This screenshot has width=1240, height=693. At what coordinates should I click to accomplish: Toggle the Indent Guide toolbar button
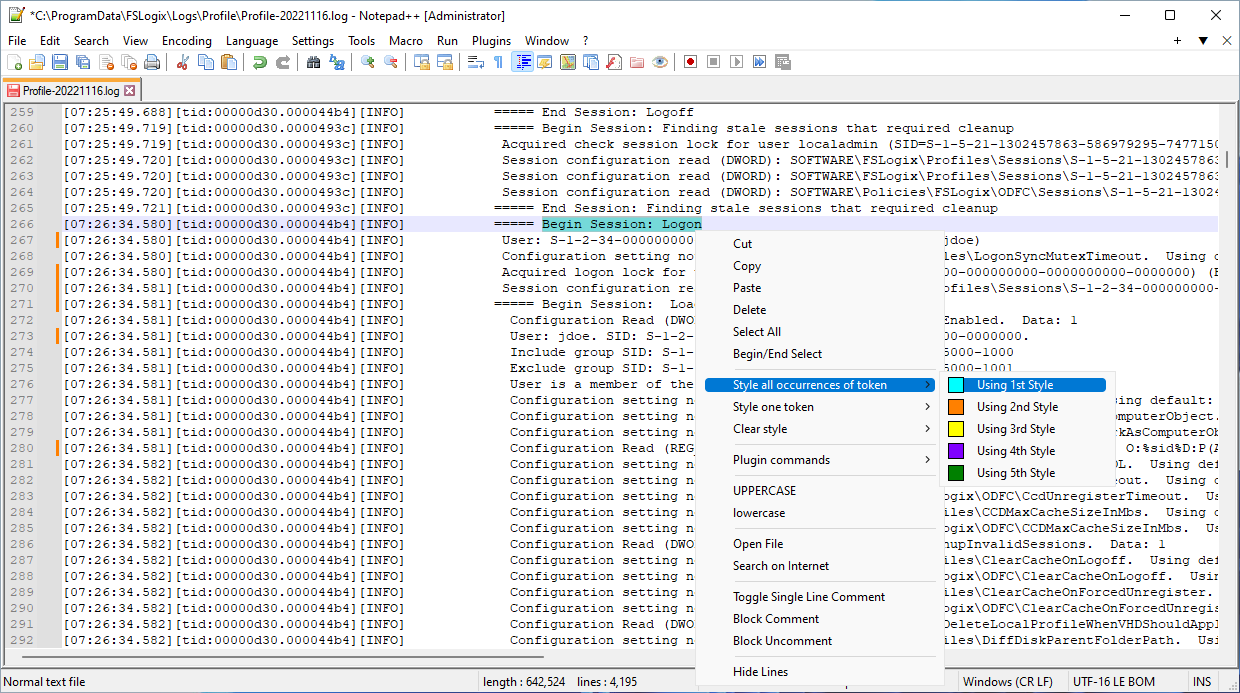point(522,62)
